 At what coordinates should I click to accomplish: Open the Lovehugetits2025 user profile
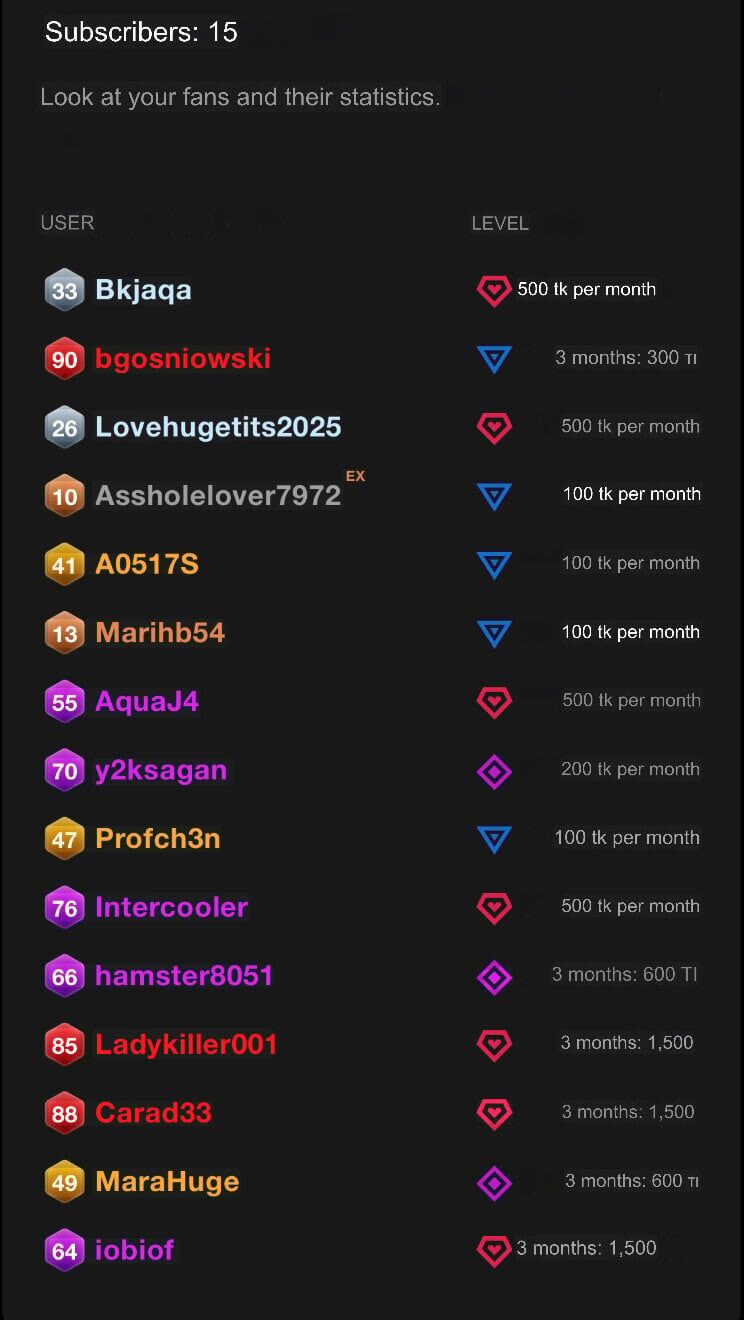(x=218, y=427)
